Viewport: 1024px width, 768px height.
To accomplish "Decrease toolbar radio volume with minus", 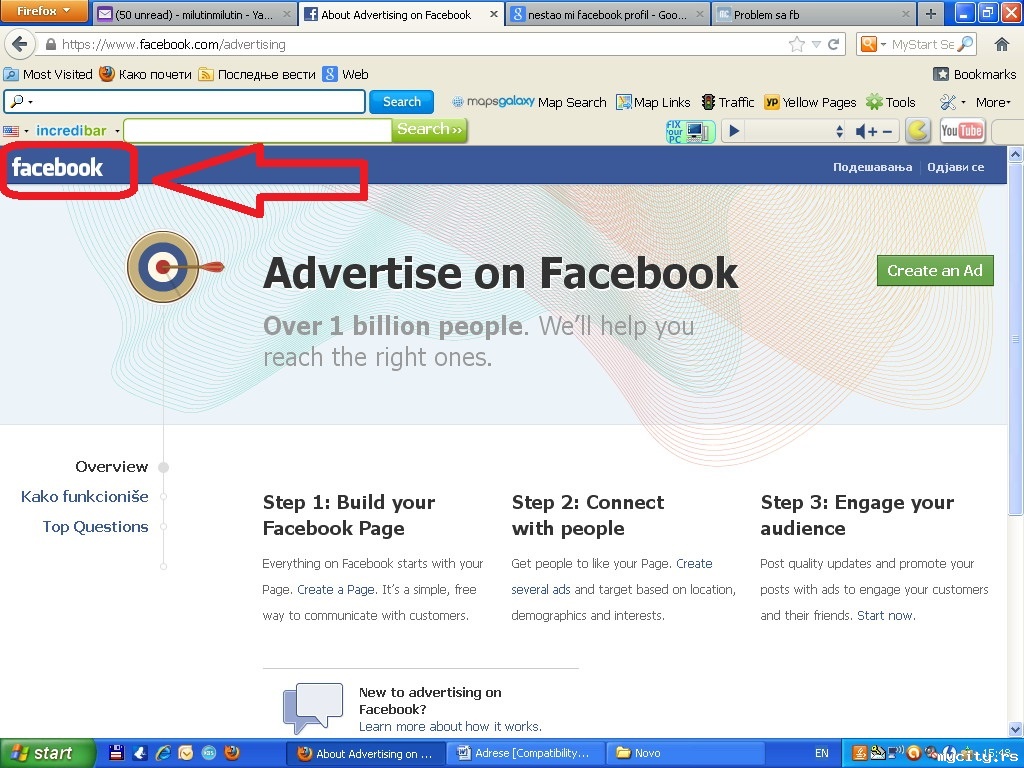I will (887, 132).
